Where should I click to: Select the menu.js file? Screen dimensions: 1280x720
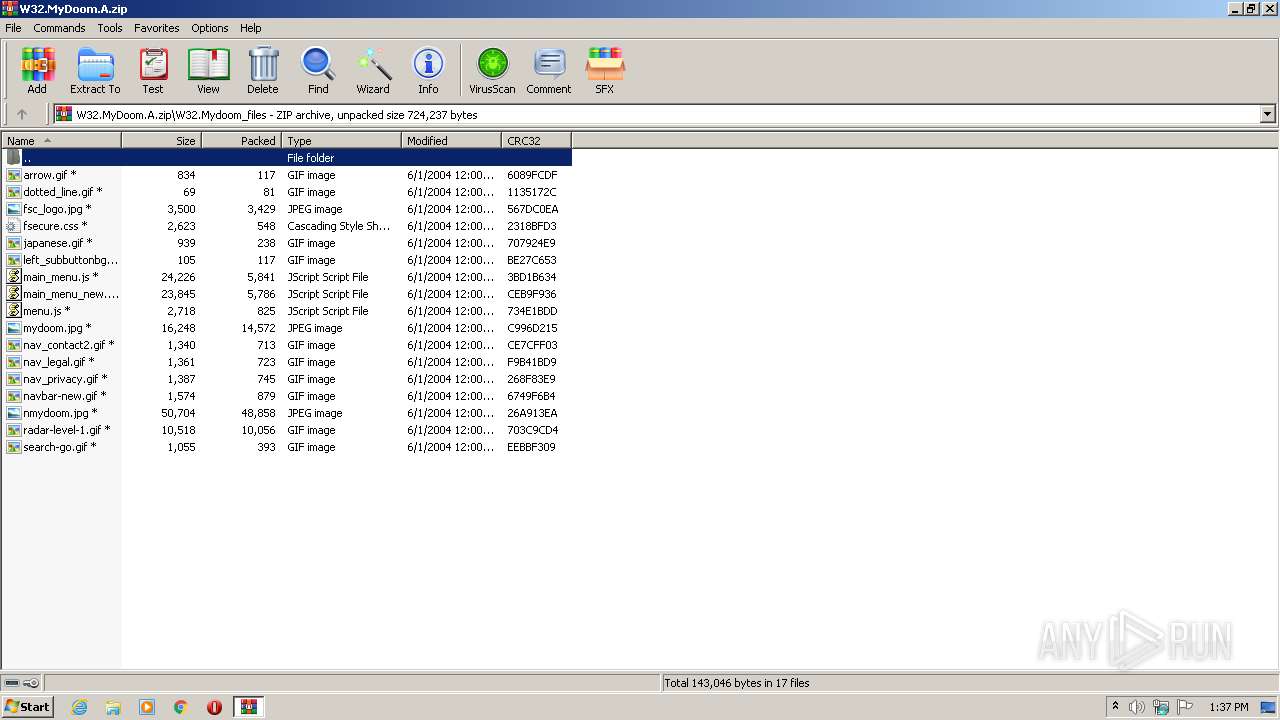tap(287, 311)
